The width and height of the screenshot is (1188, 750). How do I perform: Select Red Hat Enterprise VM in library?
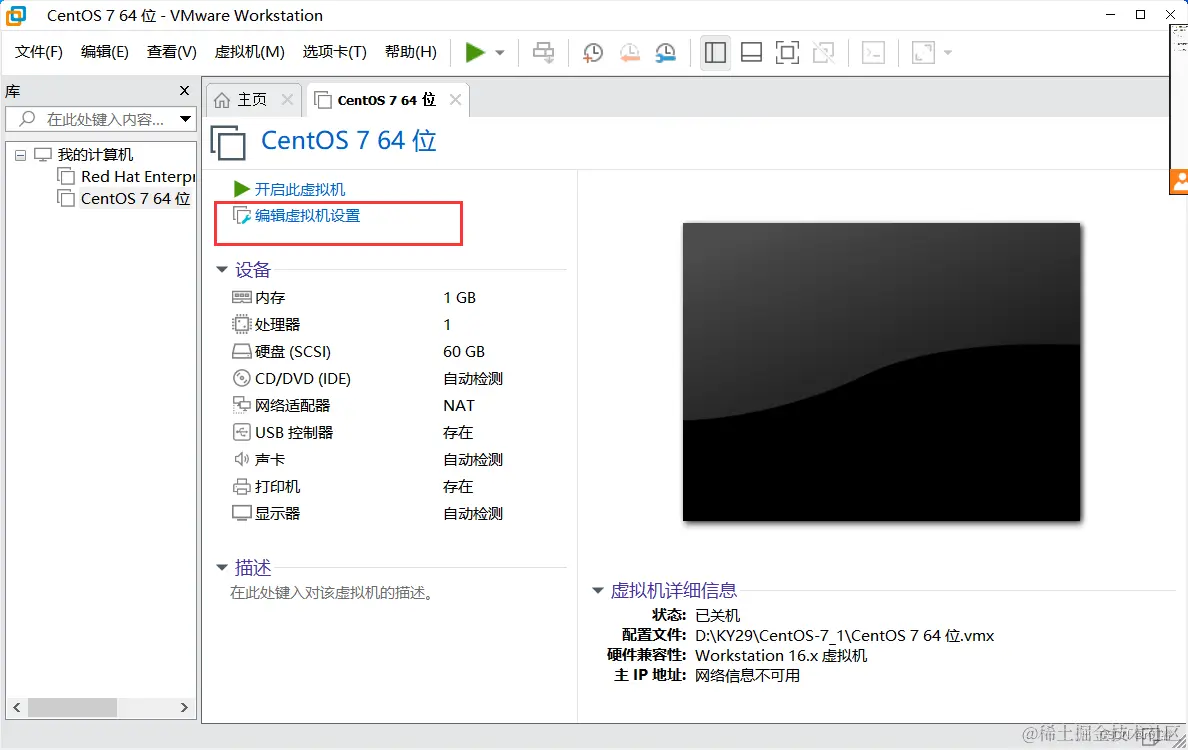[137, 177]
